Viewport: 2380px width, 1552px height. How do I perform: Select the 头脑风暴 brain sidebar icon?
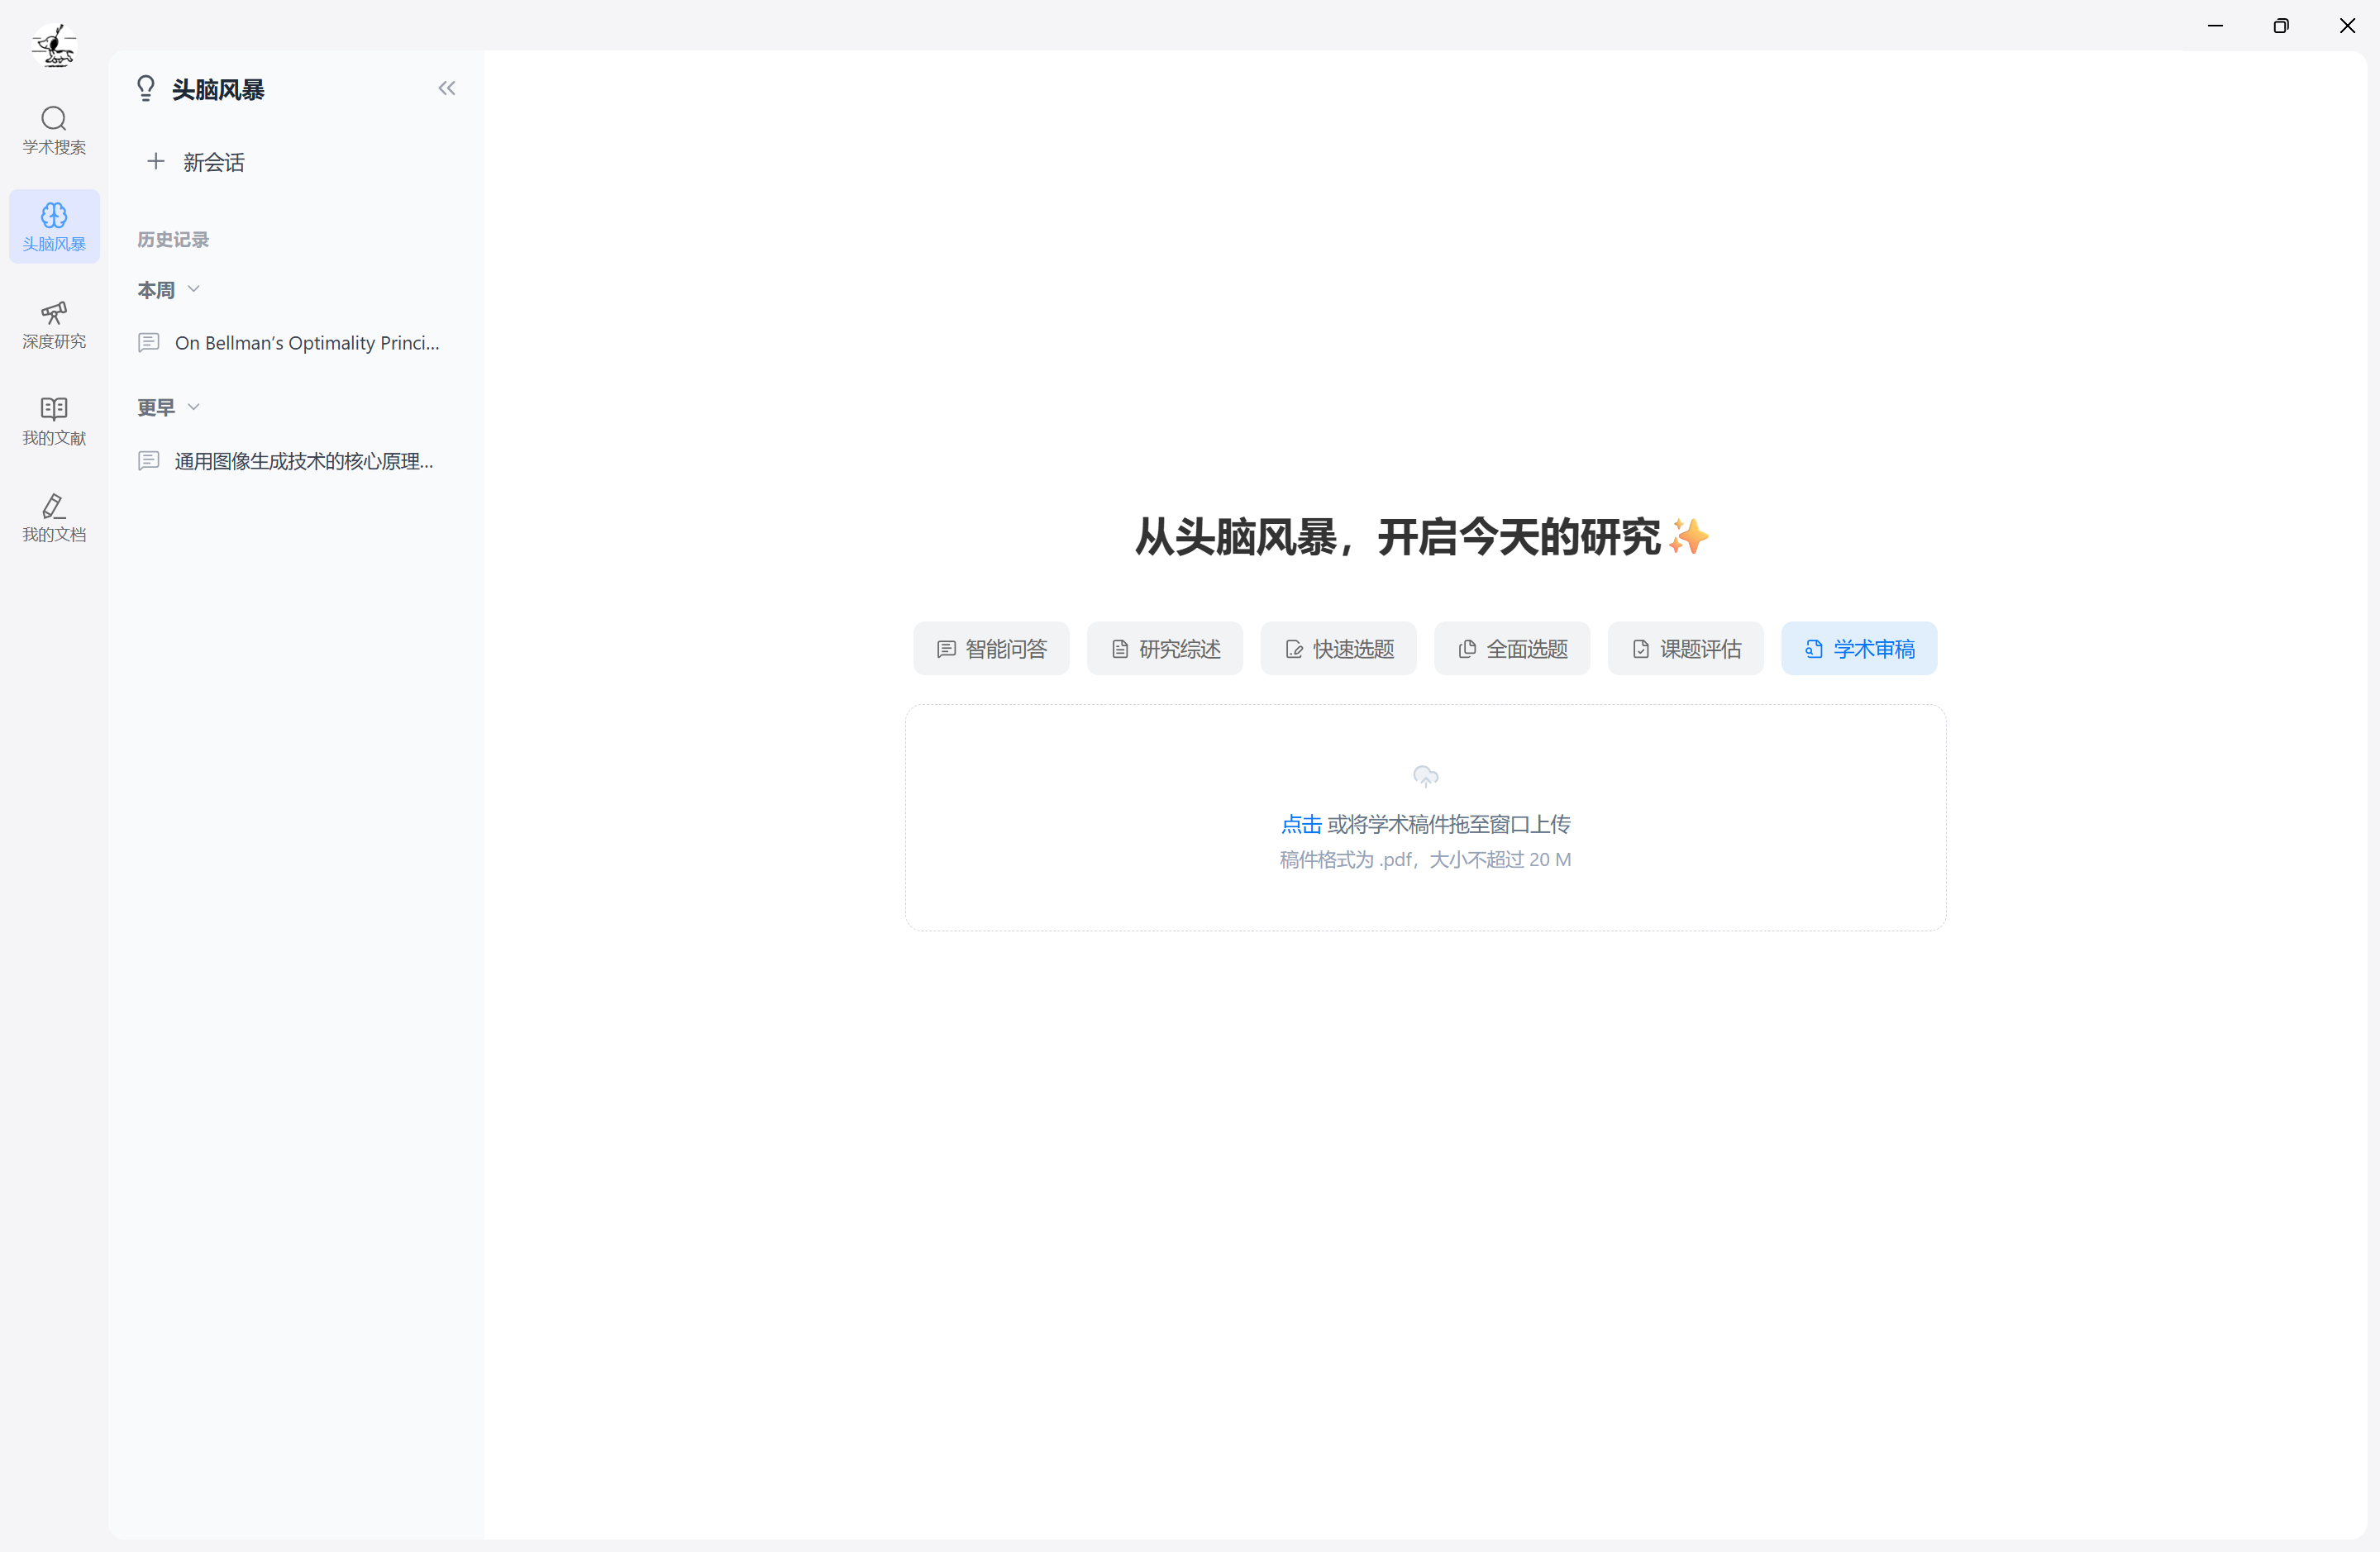pos(54,226)
